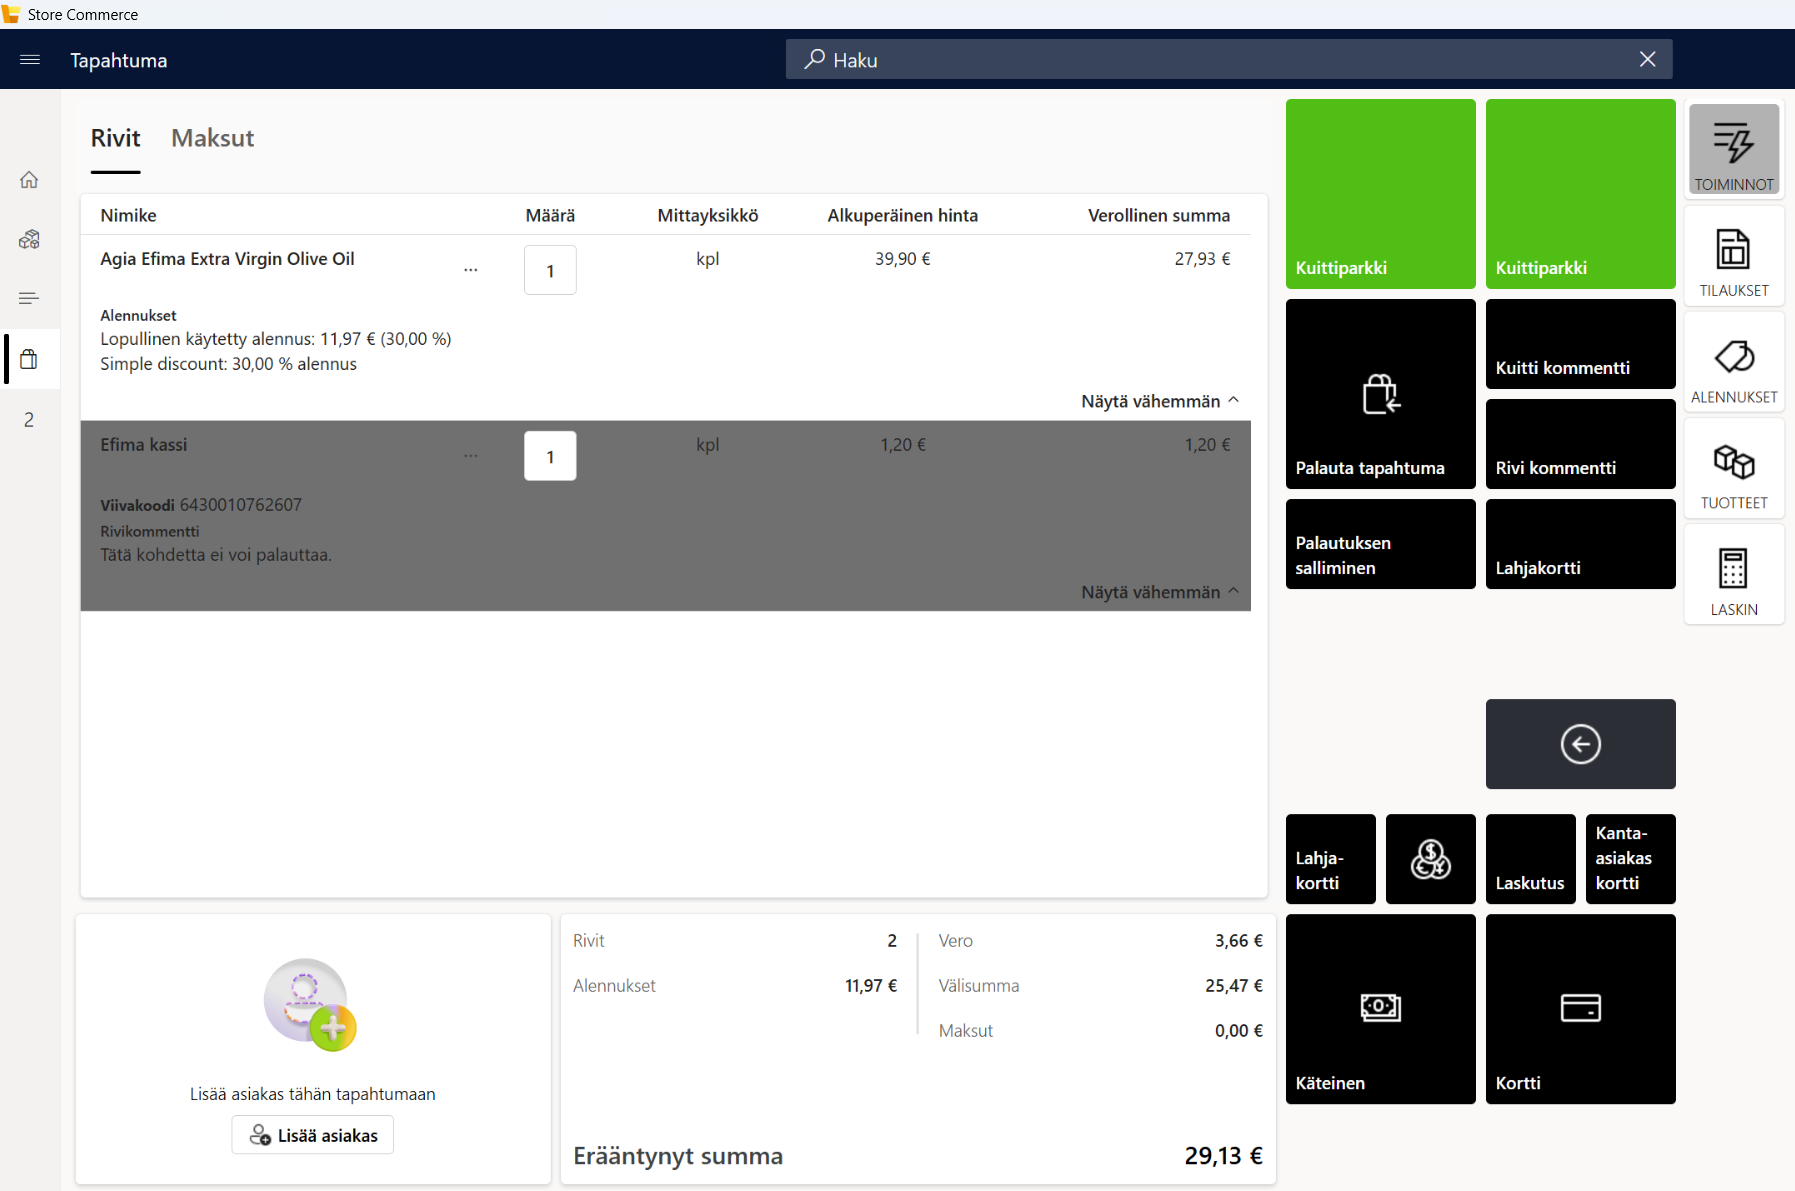Image resolution: width=1795 pixels, height=1191 pixels.
Task: Click the Erääntynyt summa 29,13 € amount
Action: (1224, 1156)
